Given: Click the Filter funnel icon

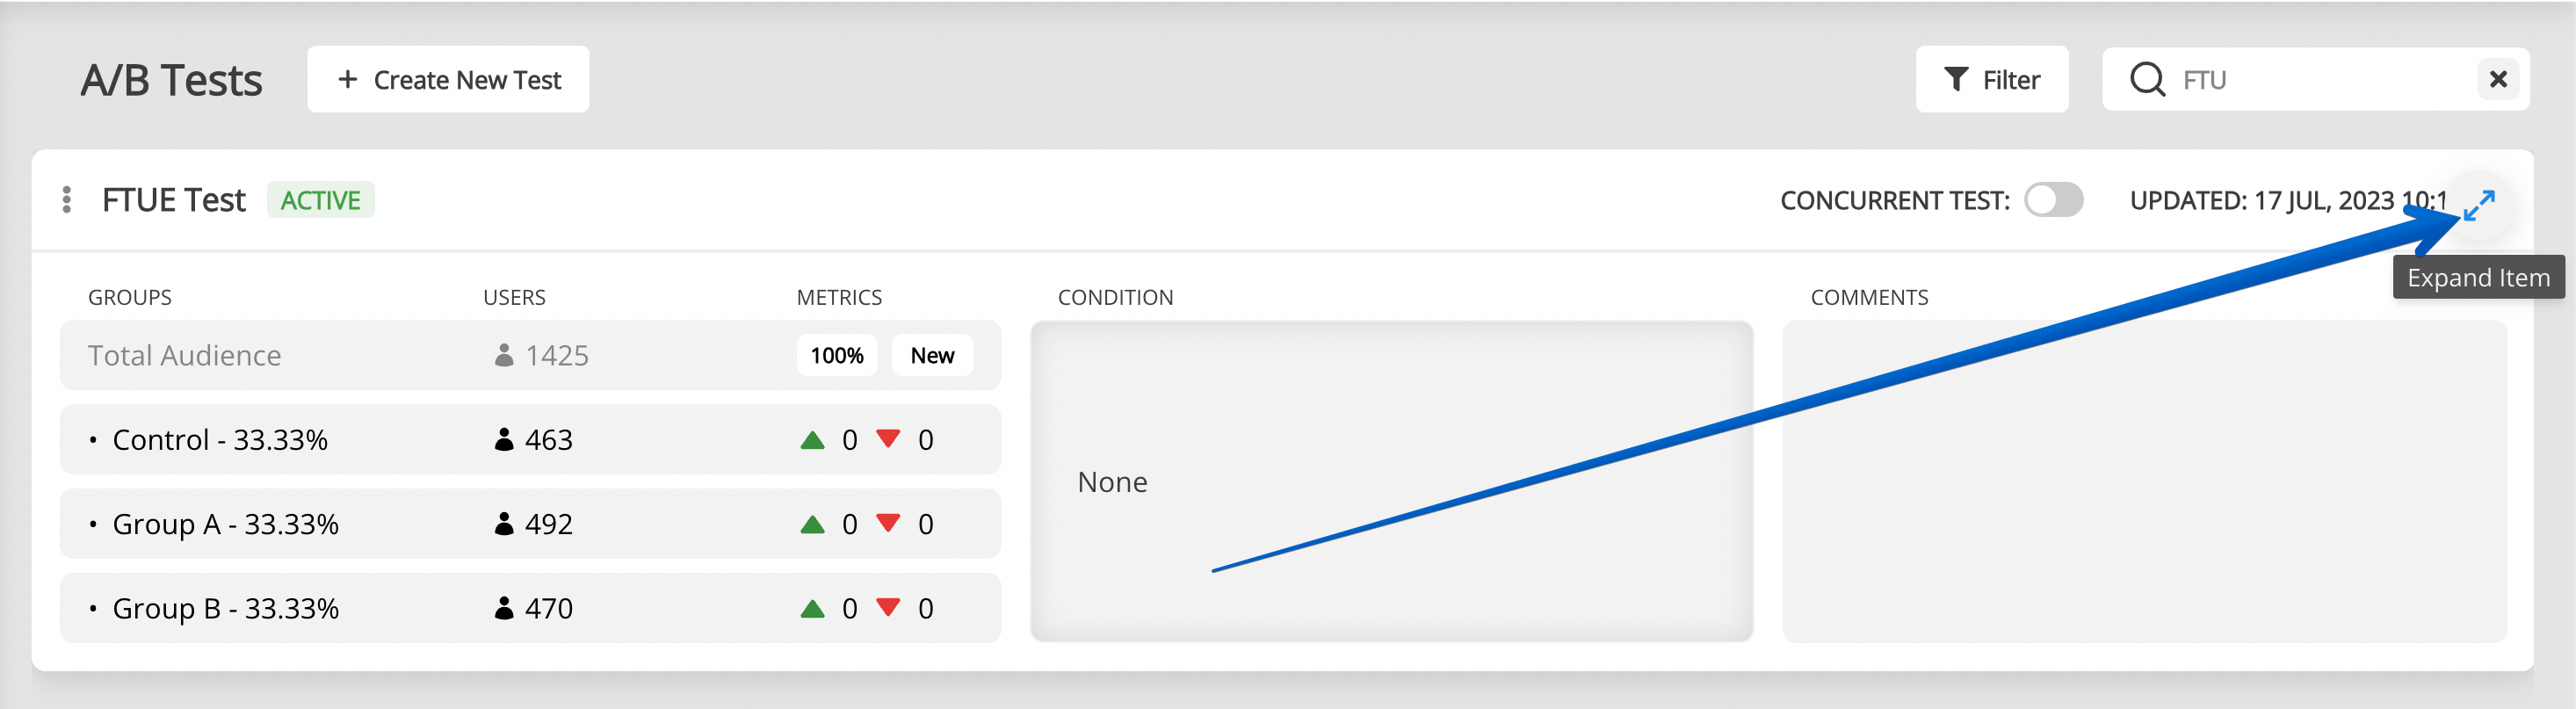Looking at the screenshot, I should pyautogui.click(x=1956, y=79).
